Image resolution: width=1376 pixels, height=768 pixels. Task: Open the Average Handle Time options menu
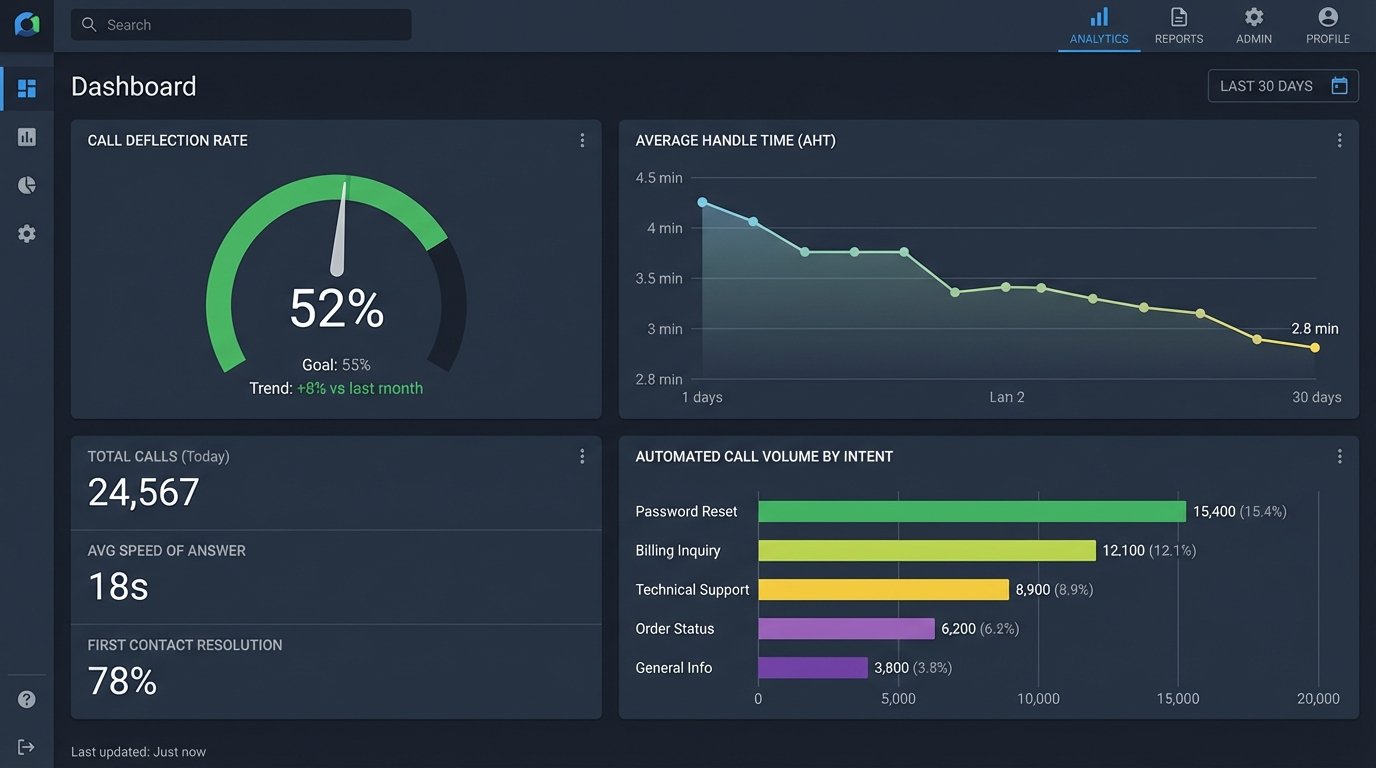click(x=1339, y=141)
